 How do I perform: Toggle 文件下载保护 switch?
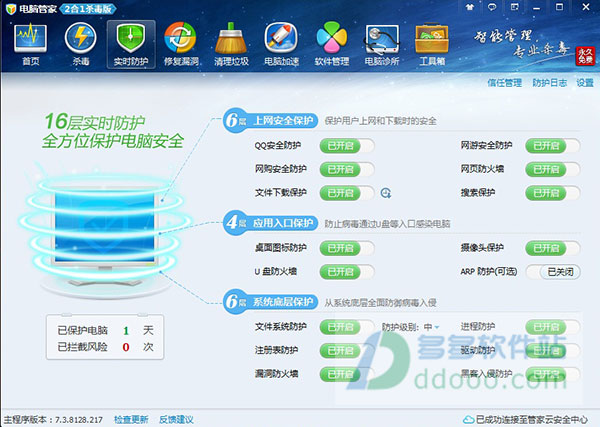pos(347,193)
